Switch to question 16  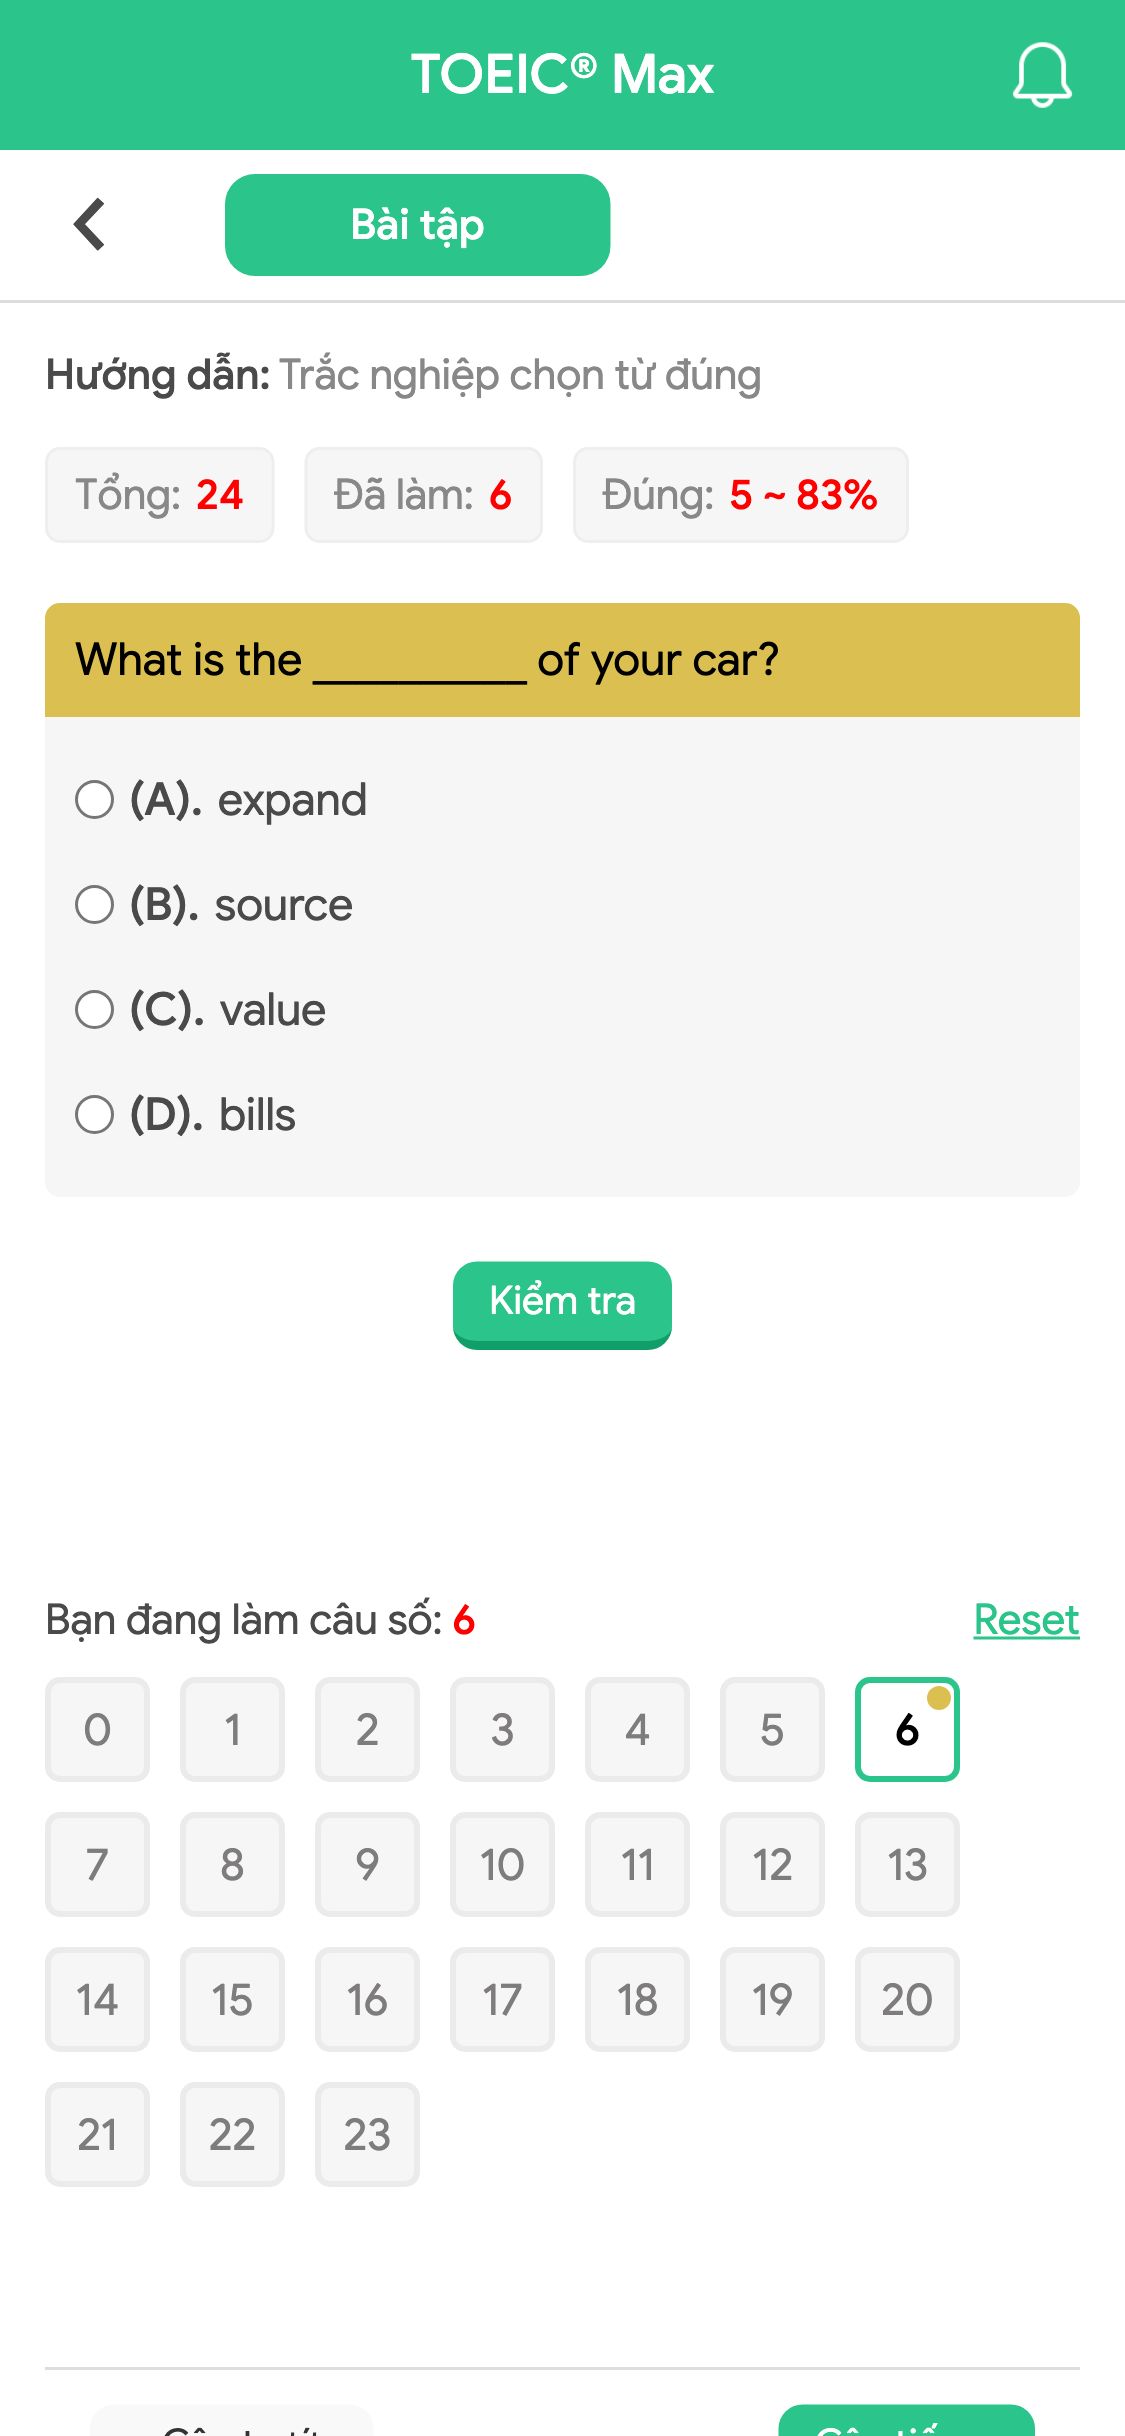point(367,1999)
